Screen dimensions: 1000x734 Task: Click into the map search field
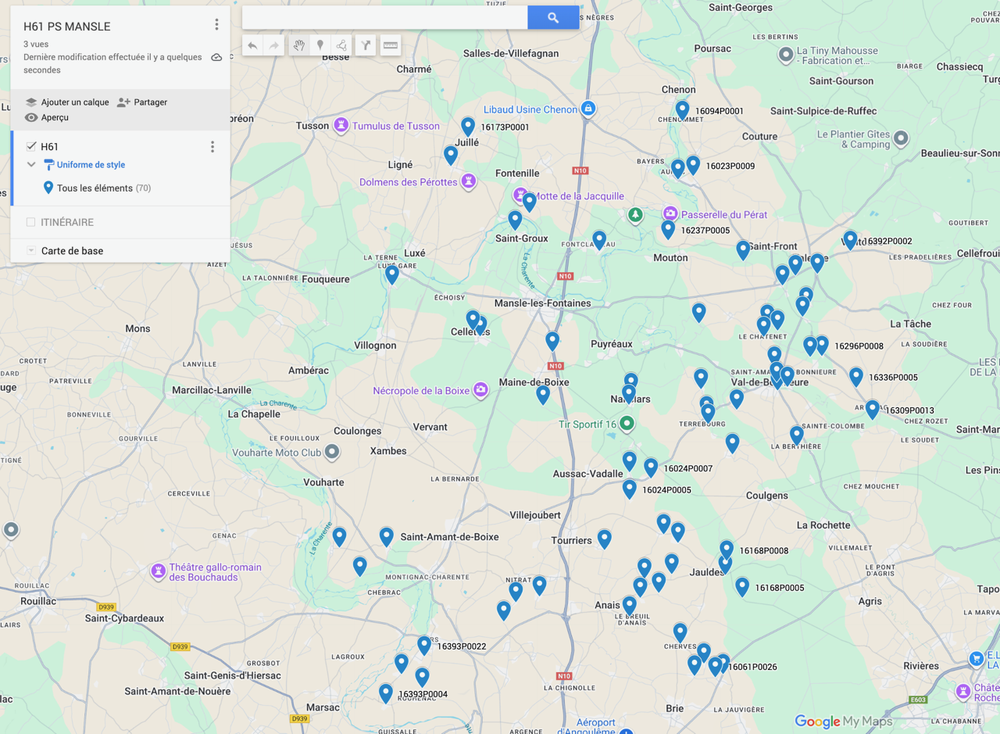[x=384, y=17]
